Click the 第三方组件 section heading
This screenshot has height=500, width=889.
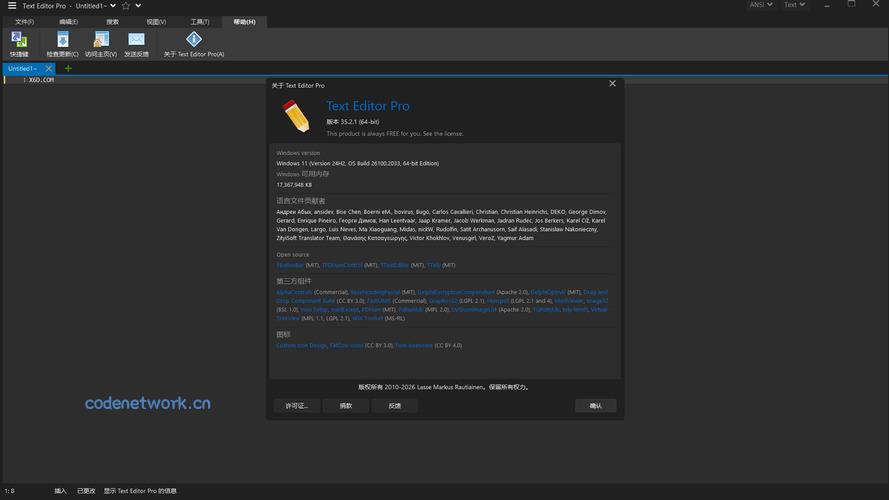point(294,281)
